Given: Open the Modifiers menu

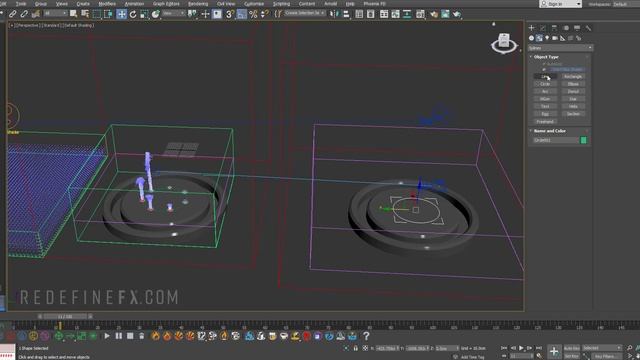Looking at the screenshot, I should [107, 4].
